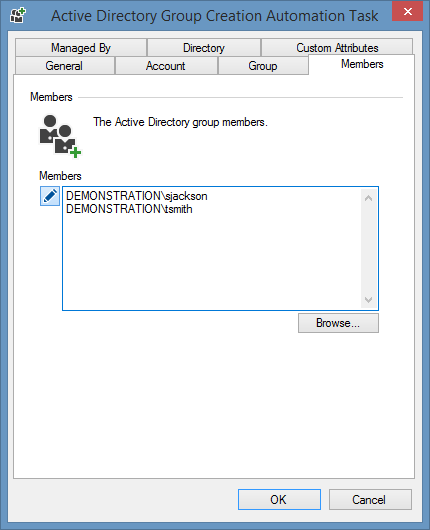The width and height of the screenshot is (430, 530).
Task: Click the pencil edit icon beside Members list
Action: pyautogui.click(x=50, y=196)
